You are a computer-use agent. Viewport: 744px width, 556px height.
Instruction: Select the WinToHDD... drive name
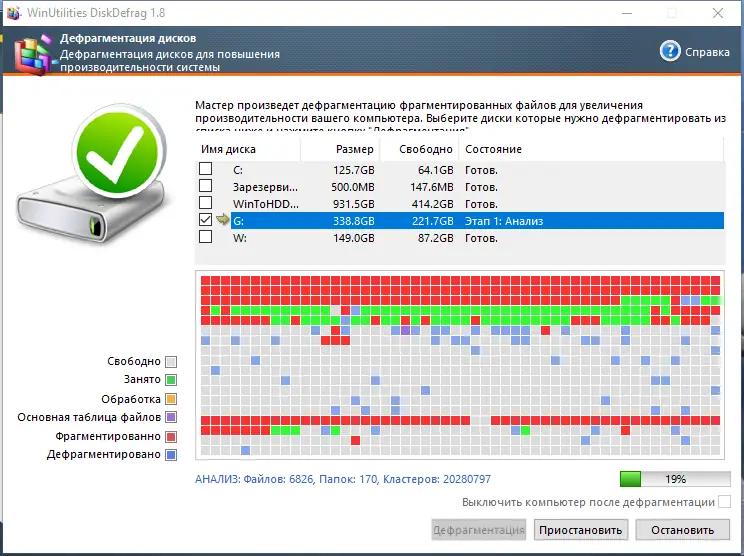(x=266, y=204)
